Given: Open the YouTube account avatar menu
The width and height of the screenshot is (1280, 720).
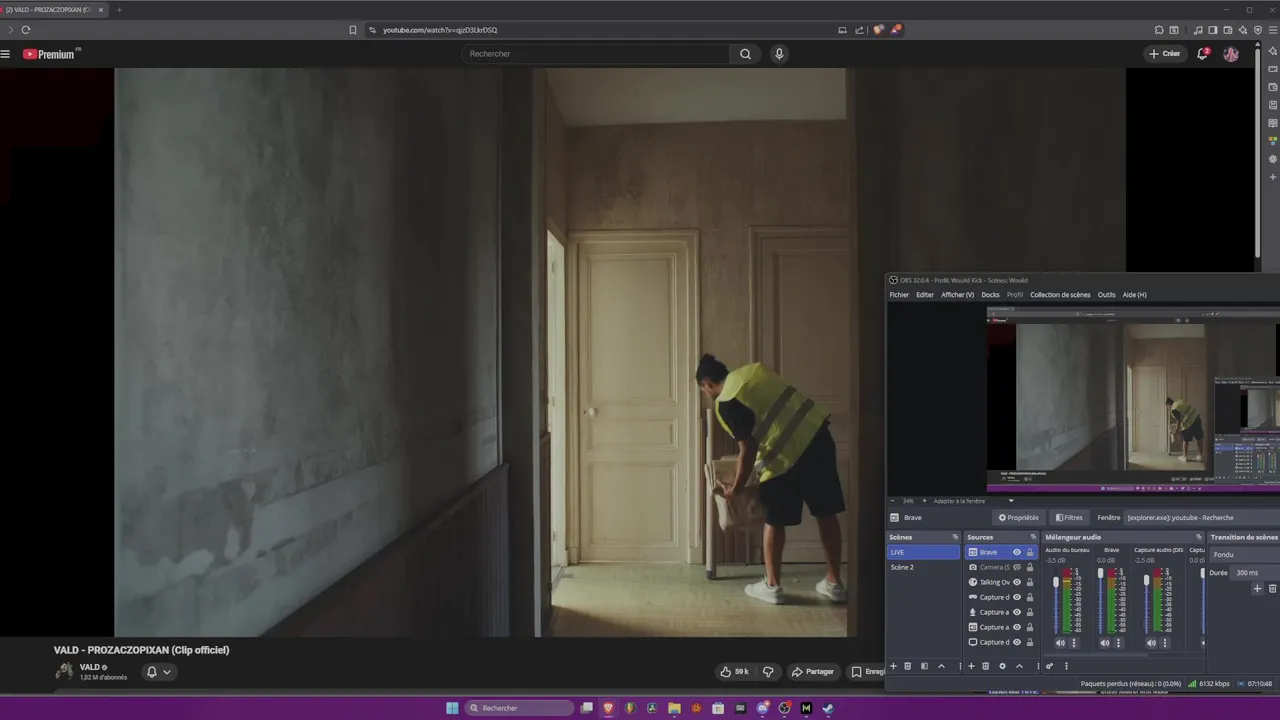Looking at the screenshot, I should (x=1231, y=54).
